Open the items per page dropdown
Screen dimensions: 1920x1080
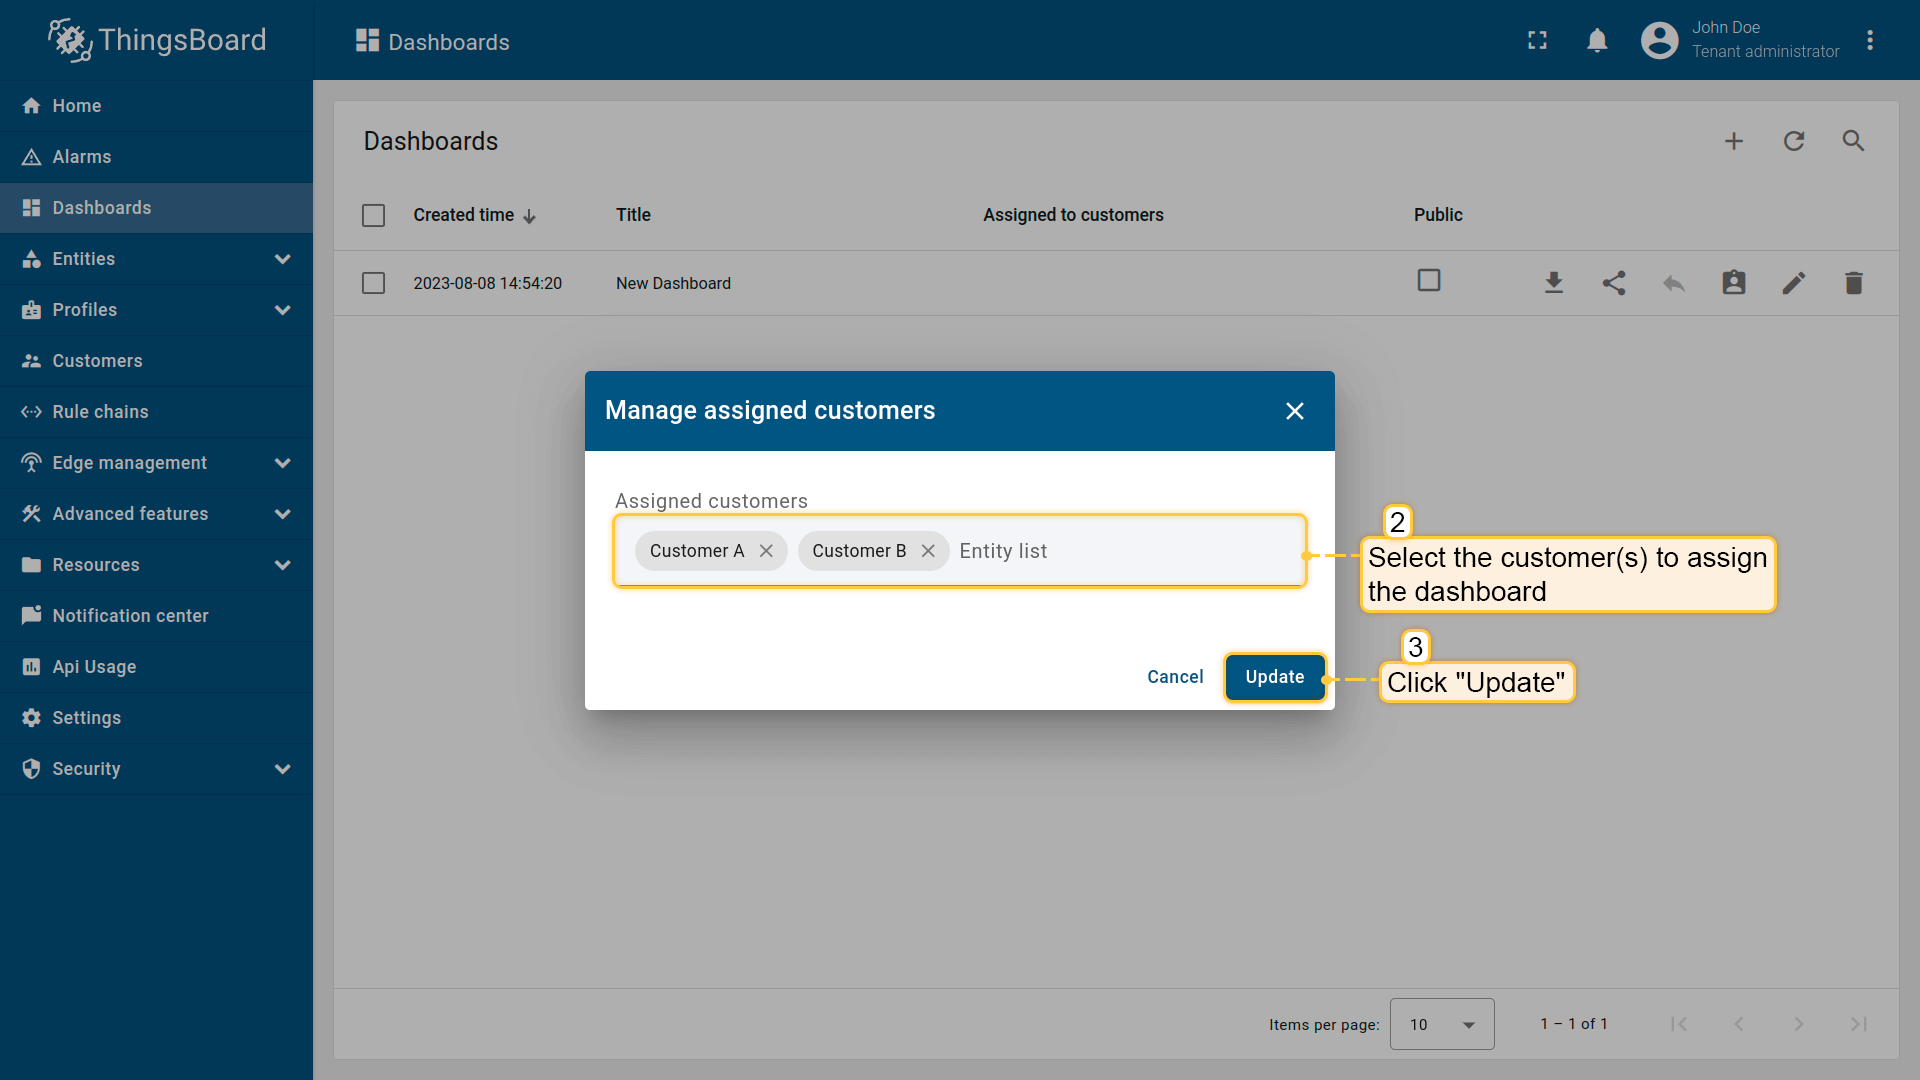tap(1441, 1024)
